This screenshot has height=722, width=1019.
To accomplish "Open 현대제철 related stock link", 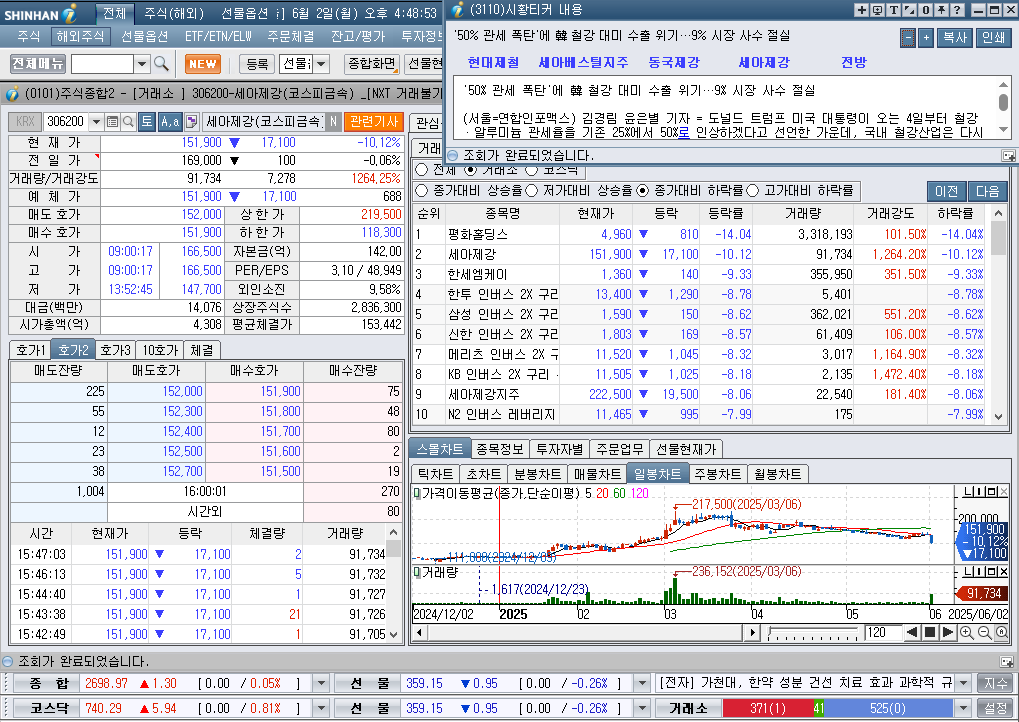I will coord(493,62).
